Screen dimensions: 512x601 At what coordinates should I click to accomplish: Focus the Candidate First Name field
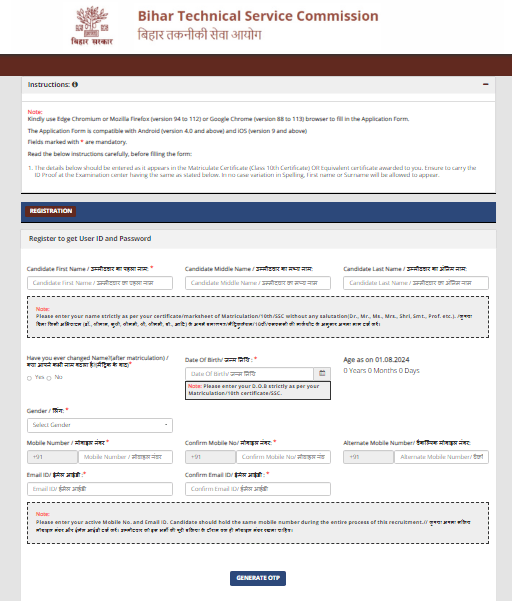[100, 283]
